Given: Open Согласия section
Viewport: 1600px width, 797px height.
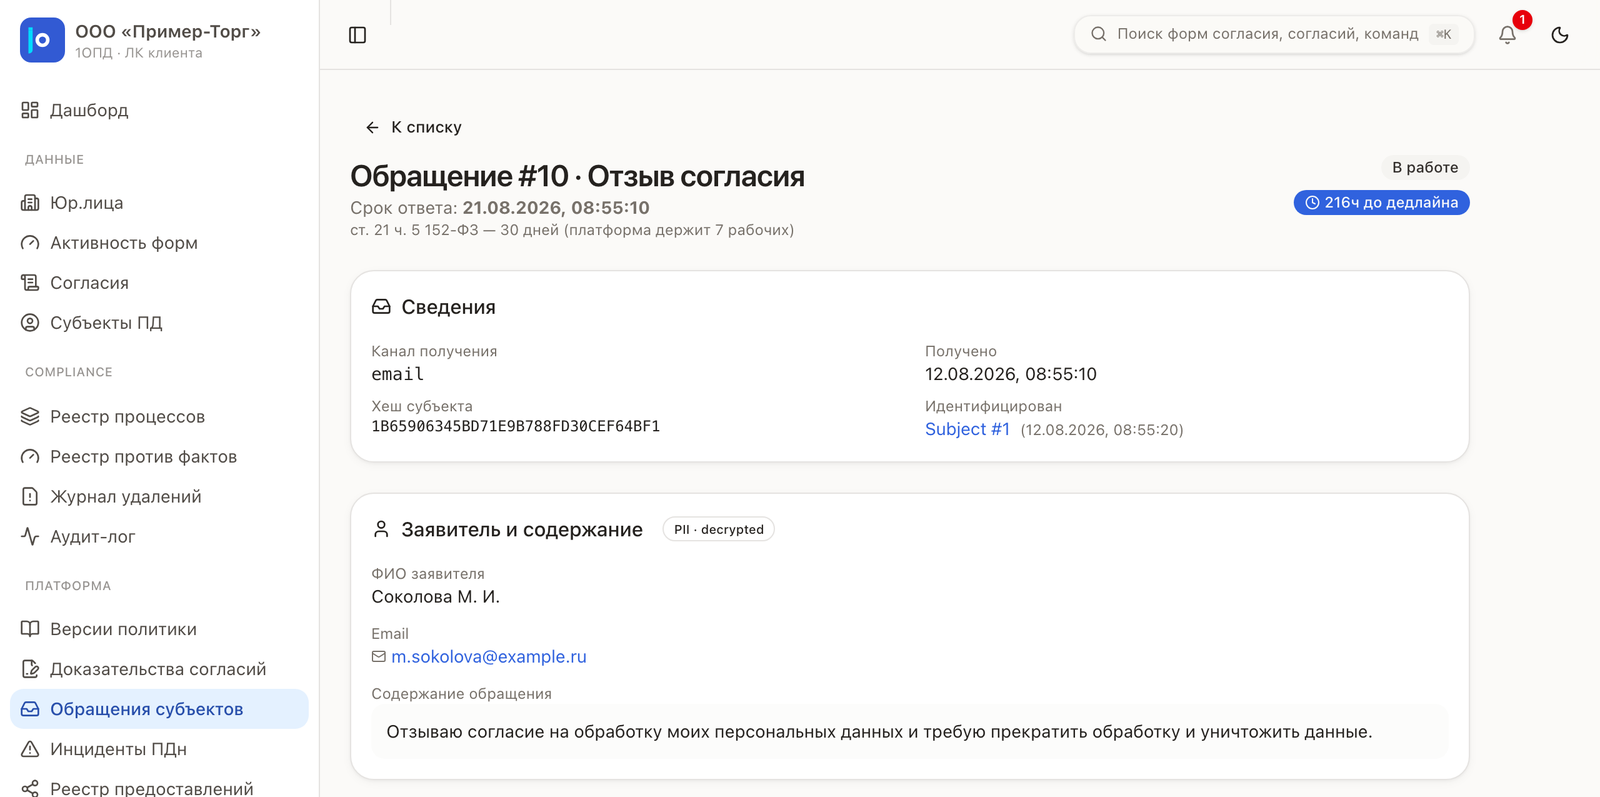Looking at the screenshot, I should 159,283.
